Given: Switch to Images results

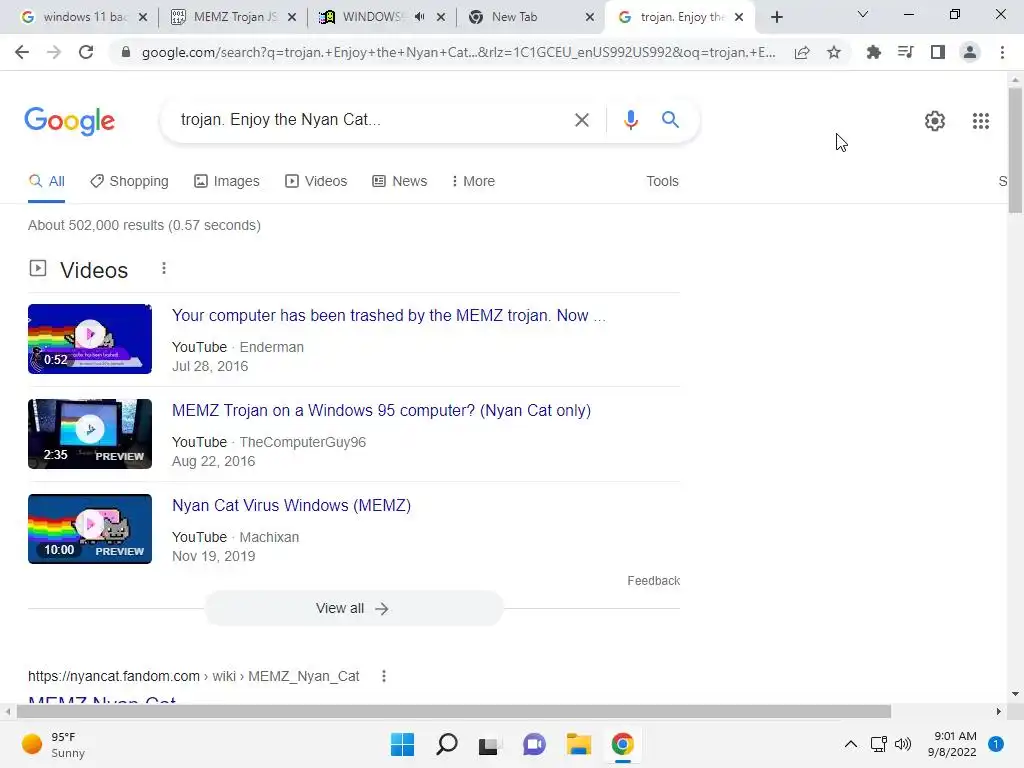Looking at the screenshot, I should point(227,182).
